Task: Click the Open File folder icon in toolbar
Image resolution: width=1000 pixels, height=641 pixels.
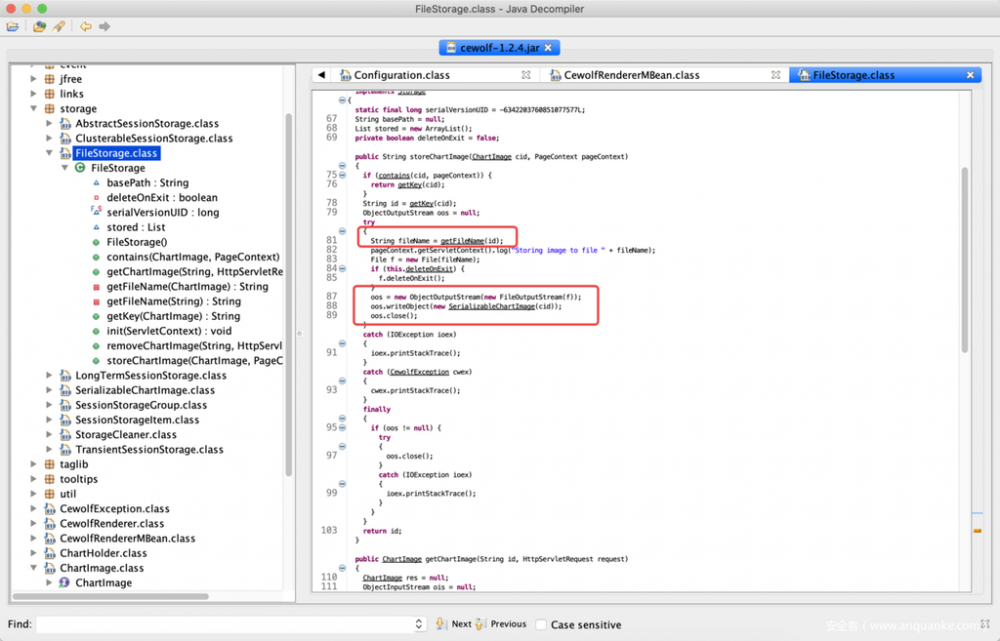Action: pyautogui.click(x=13, y=27)
